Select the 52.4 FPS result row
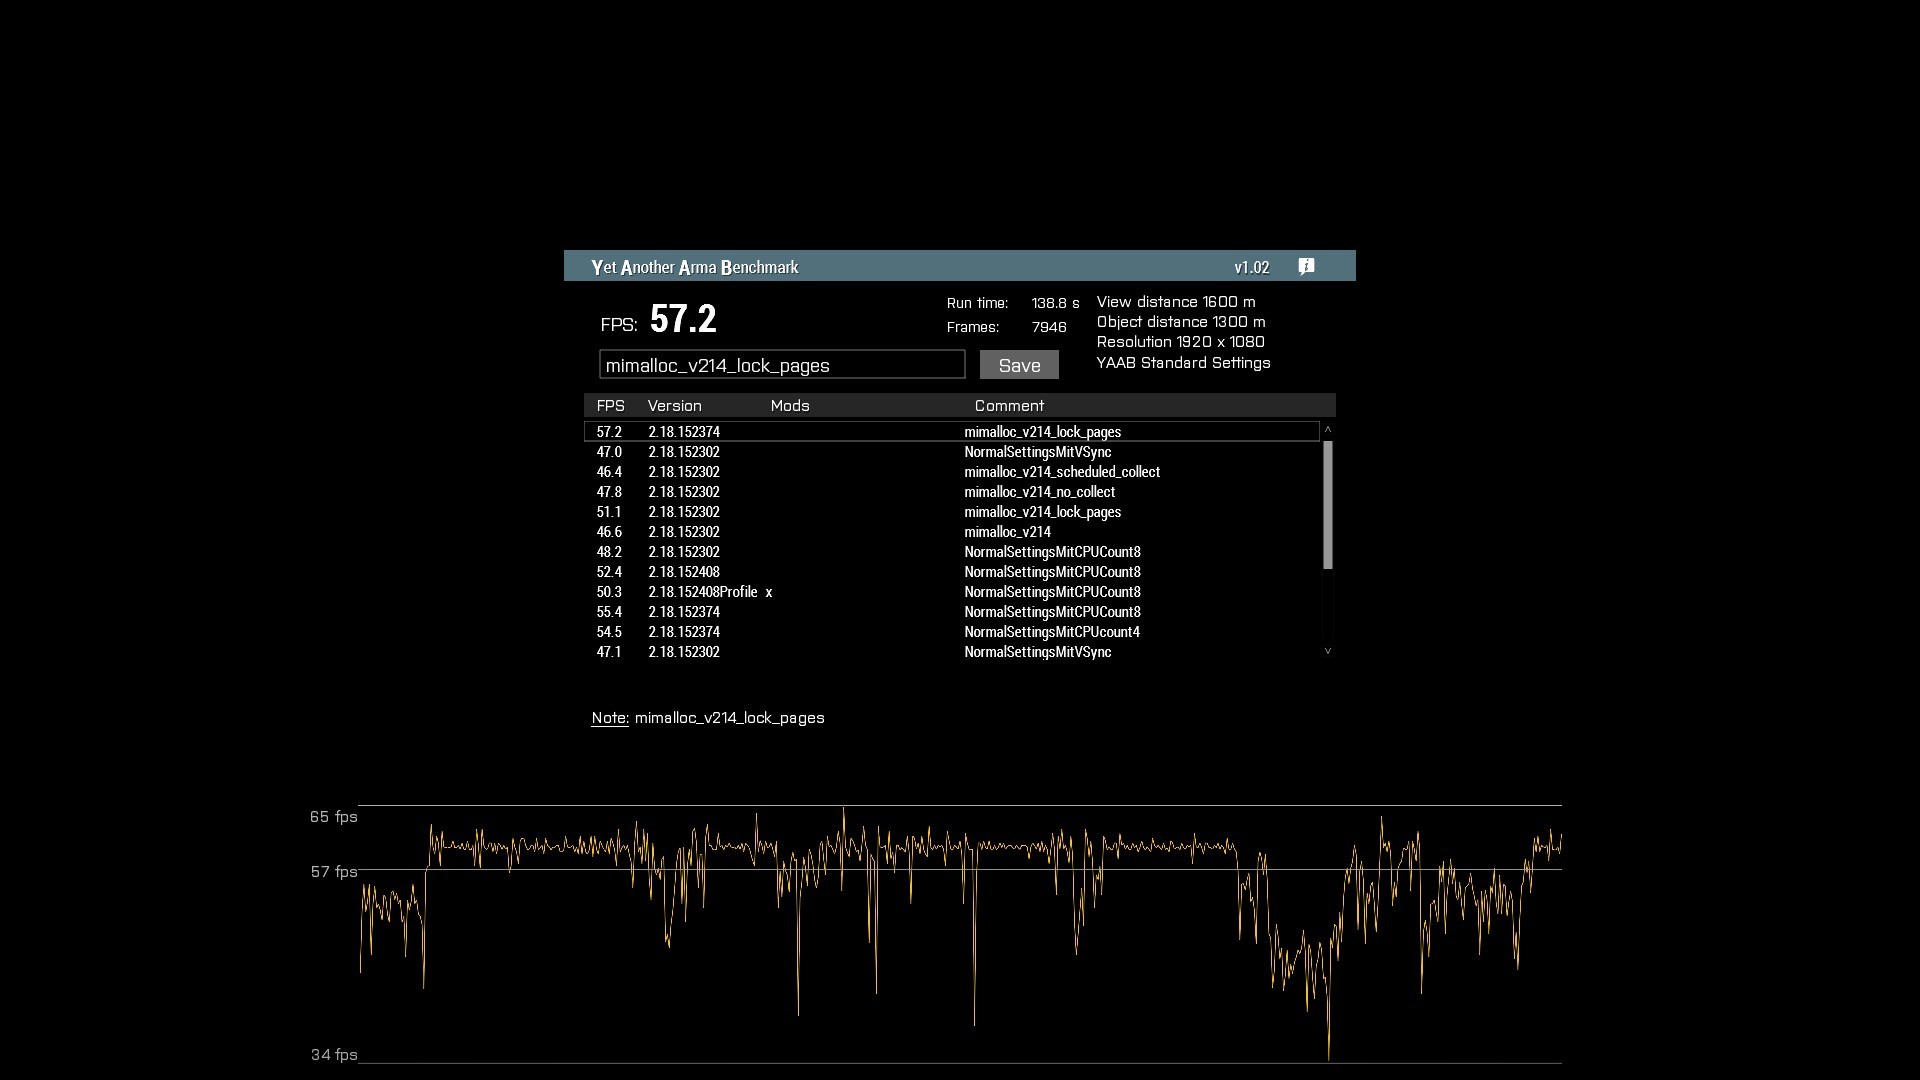 point(952,572)
